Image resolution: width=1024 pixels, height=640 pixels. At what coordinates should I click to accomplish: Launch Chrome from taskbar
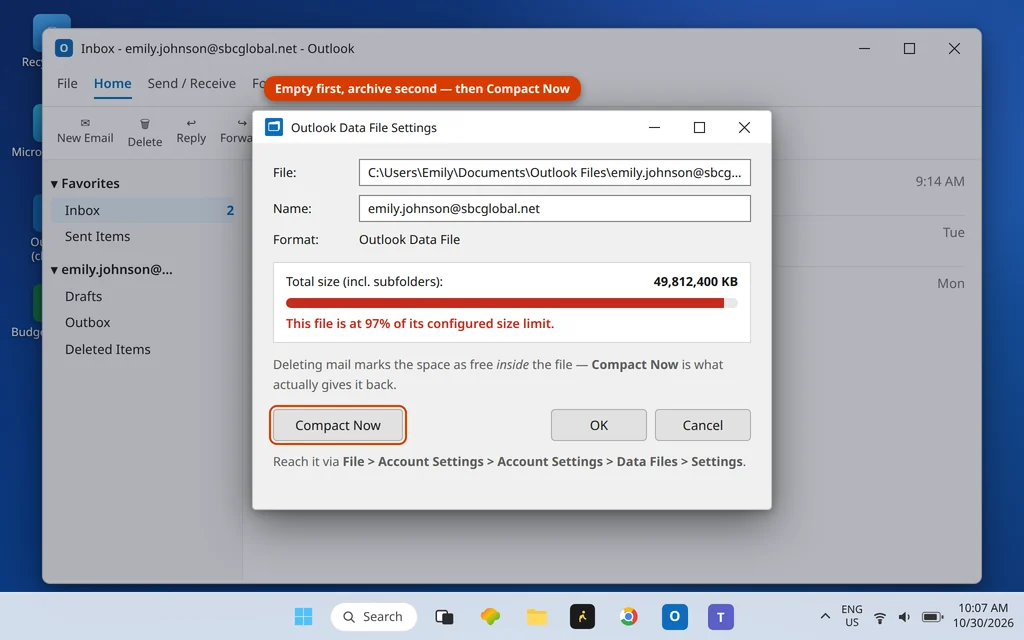(x=628, y=616)
